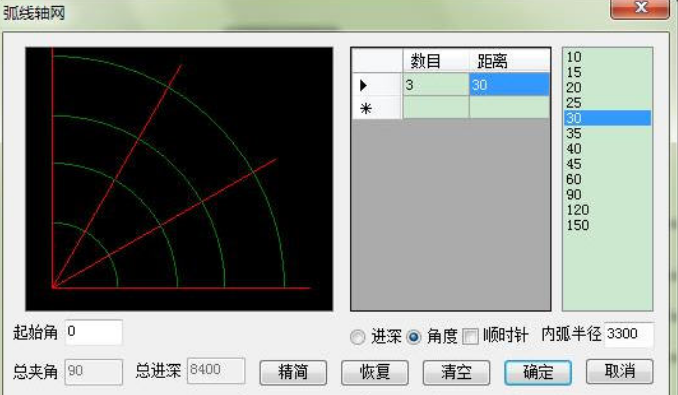Image resolution: width=678 pixels, height=395 pixels.
Task: Select the 进深 radio button
Action: 358,337
